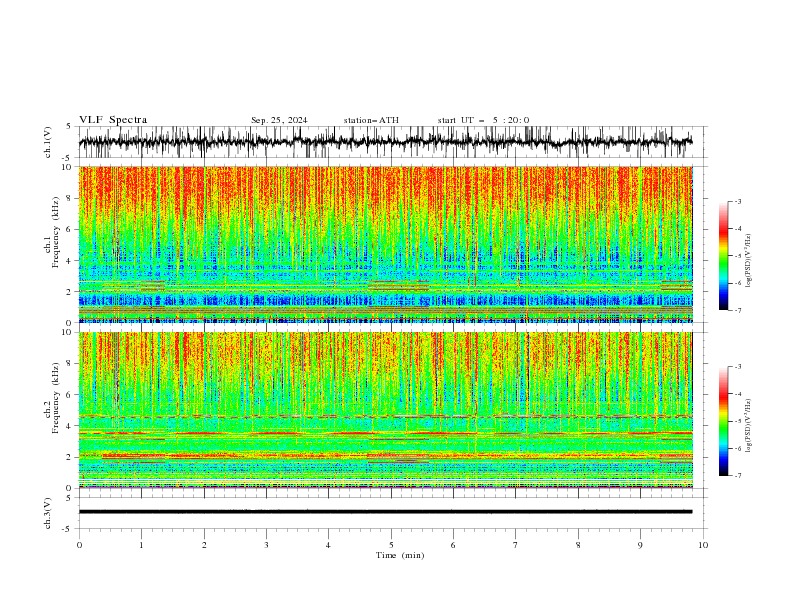792x612 pixels.
Task: Click the "ch.3(V)" axis label
Action: point(48,513)
